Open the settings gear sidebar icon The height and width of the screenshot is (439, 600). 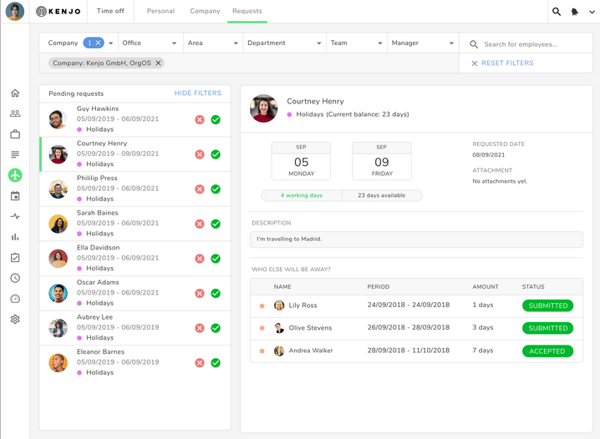pyautogui.click(x=15, y=319)
